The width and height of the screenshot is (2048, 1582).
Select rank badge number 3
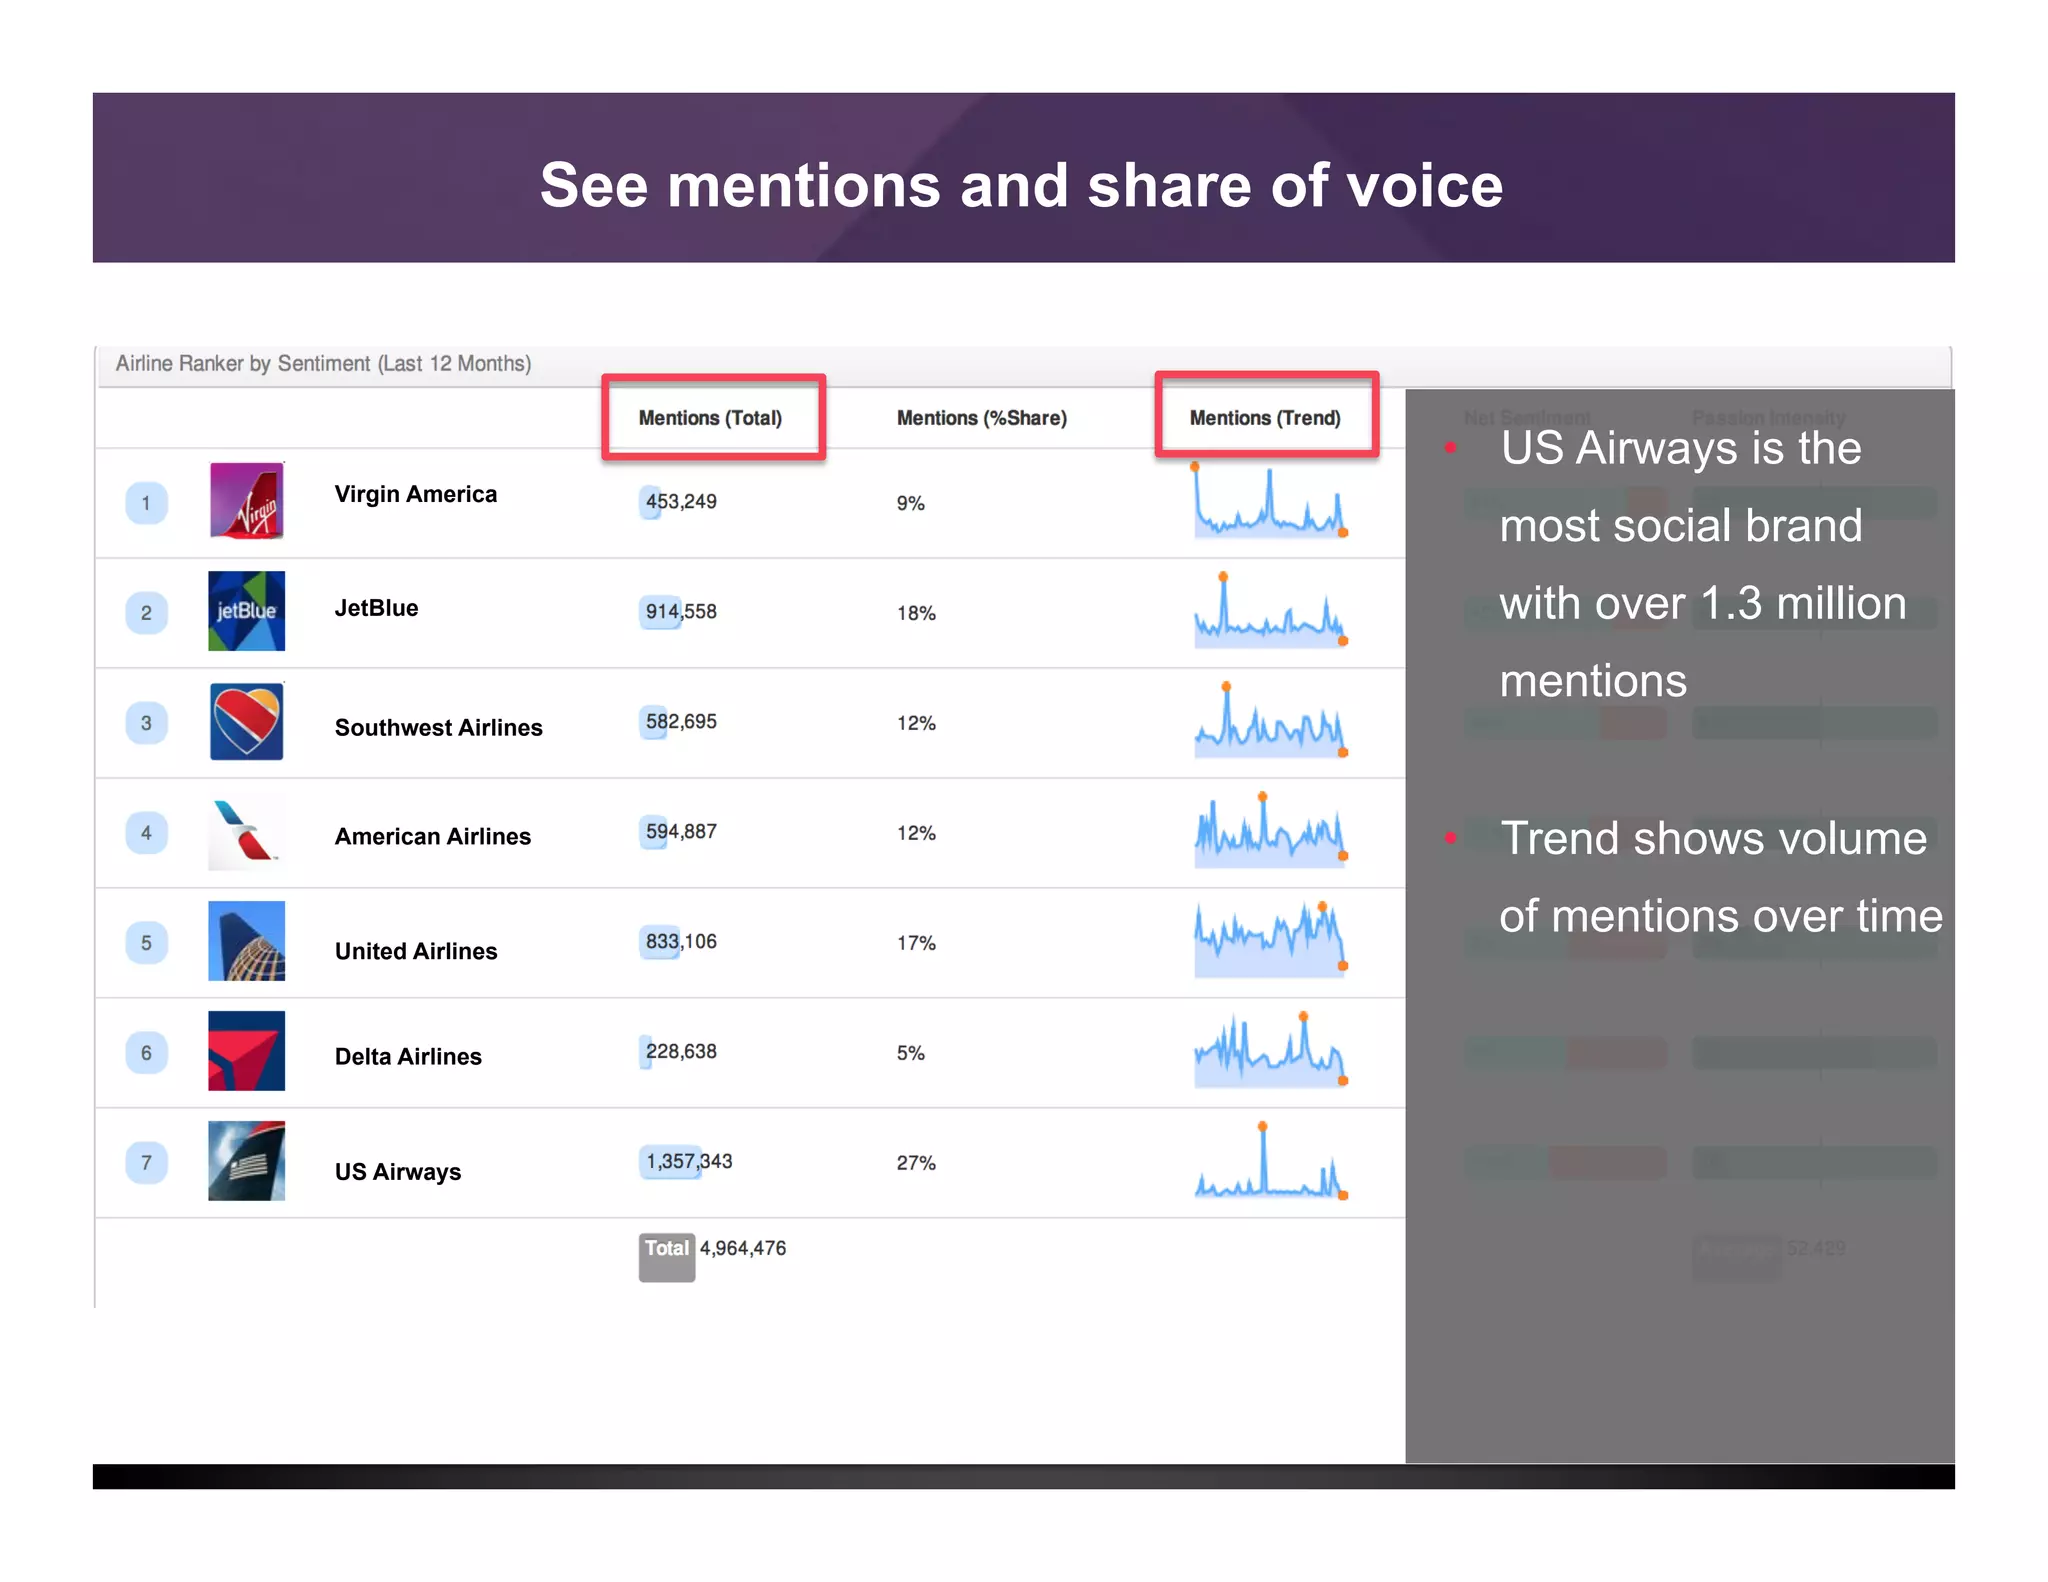[146, 723]
